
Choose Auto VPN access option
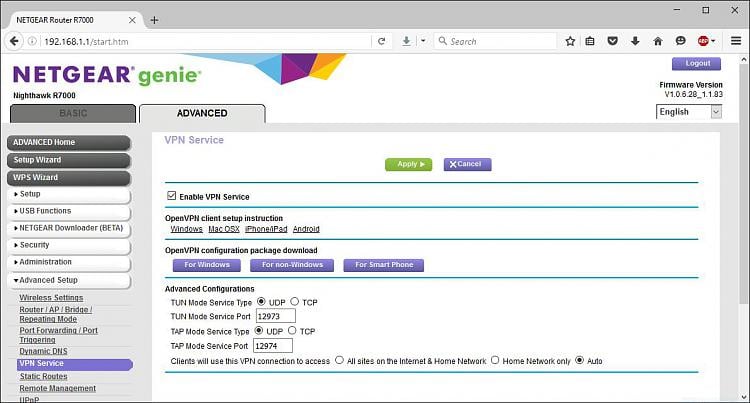[580, 360]
